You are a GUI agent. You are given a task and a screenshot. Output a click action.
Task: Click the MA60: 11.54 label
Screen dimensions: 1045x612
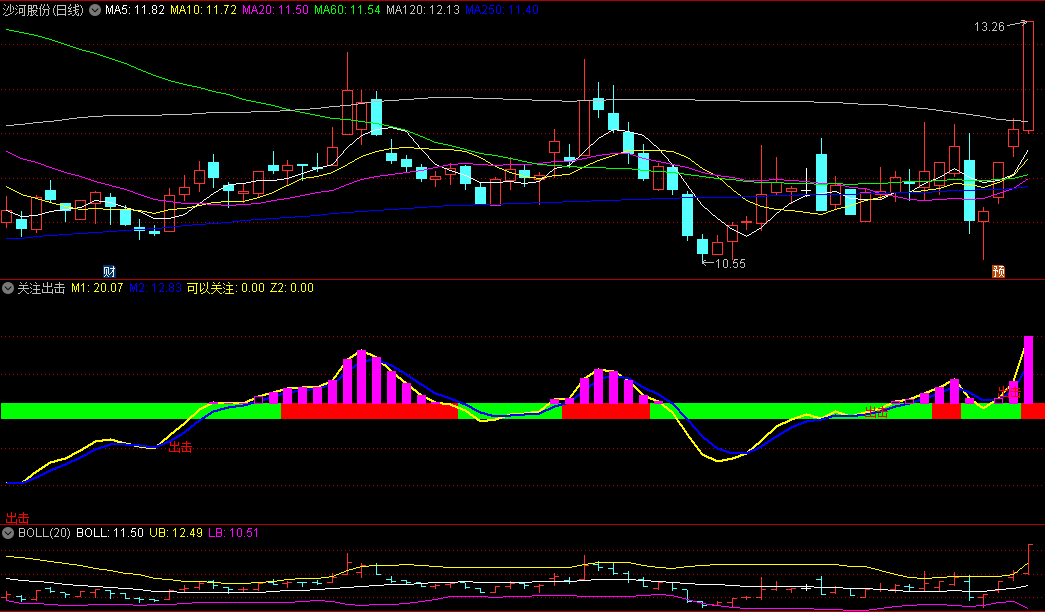pyautogui.click(x=347, y=10)
